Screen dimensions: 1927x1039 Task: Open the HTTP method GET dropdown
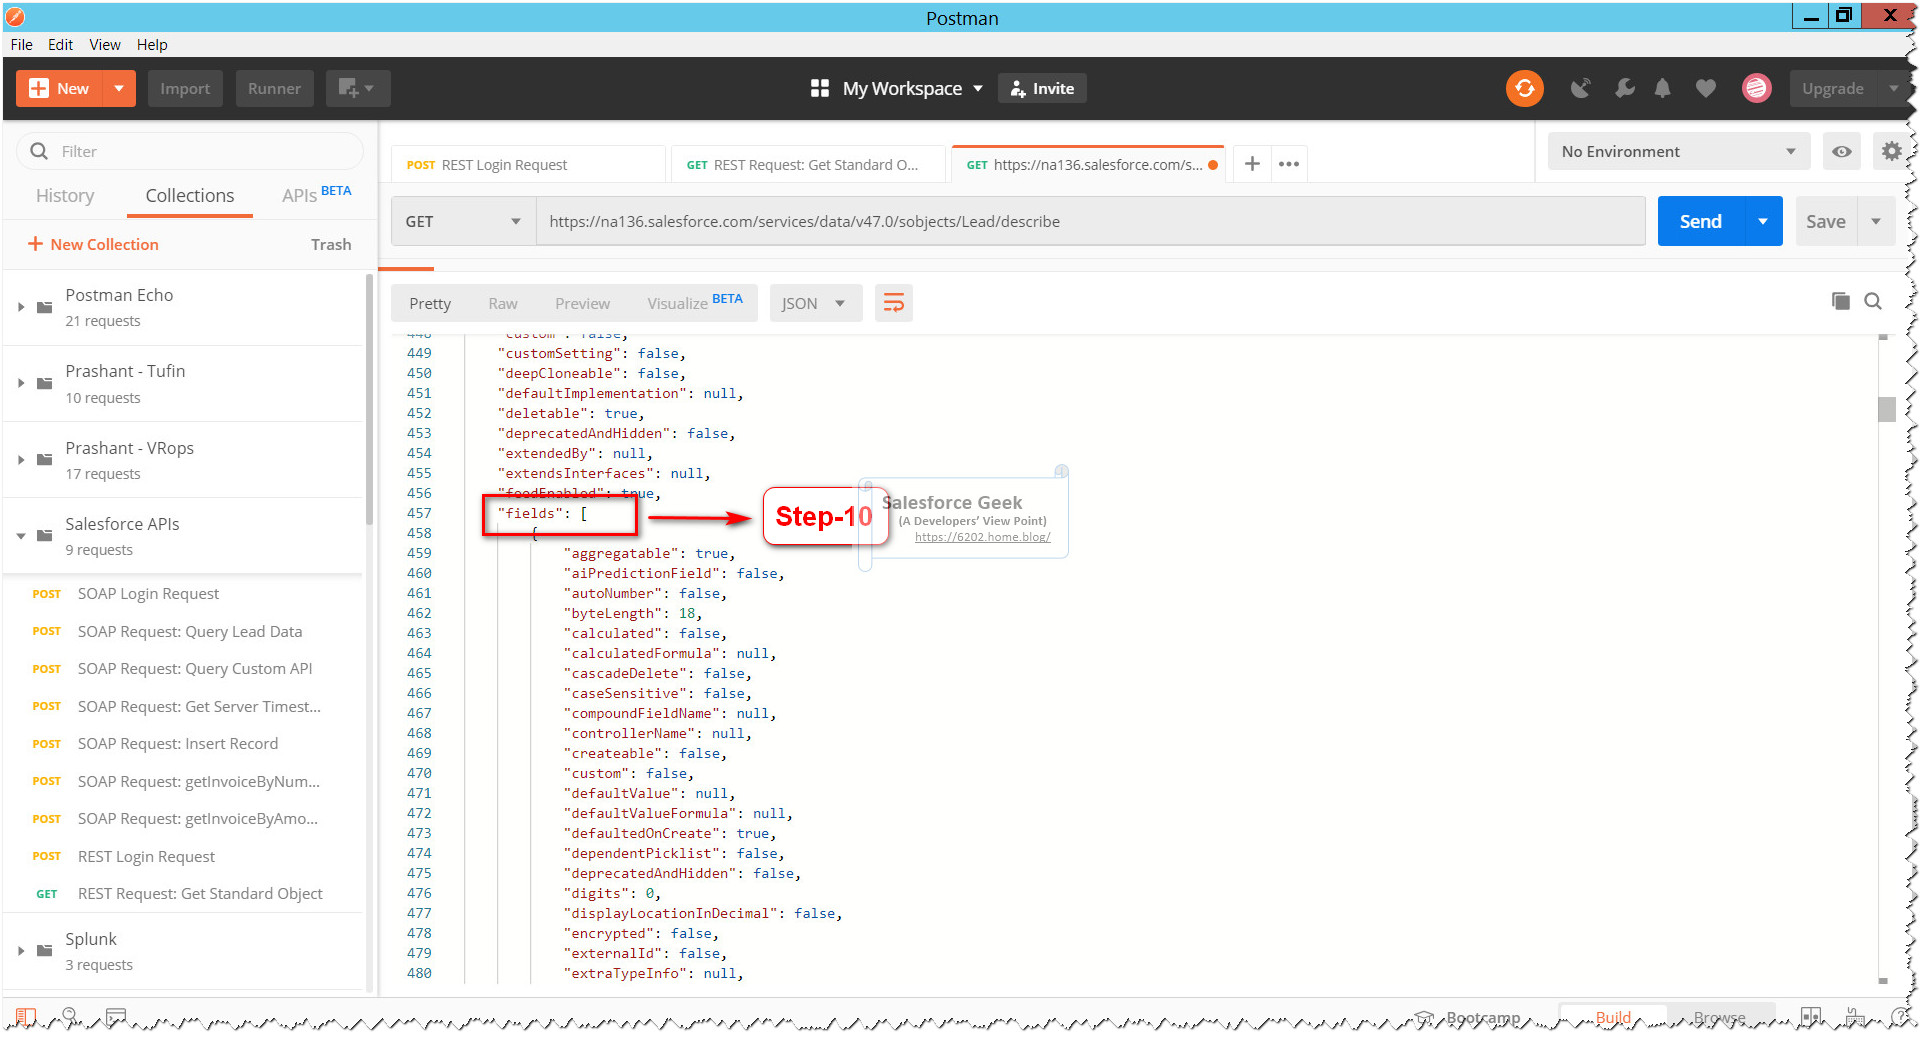point(463,222)
